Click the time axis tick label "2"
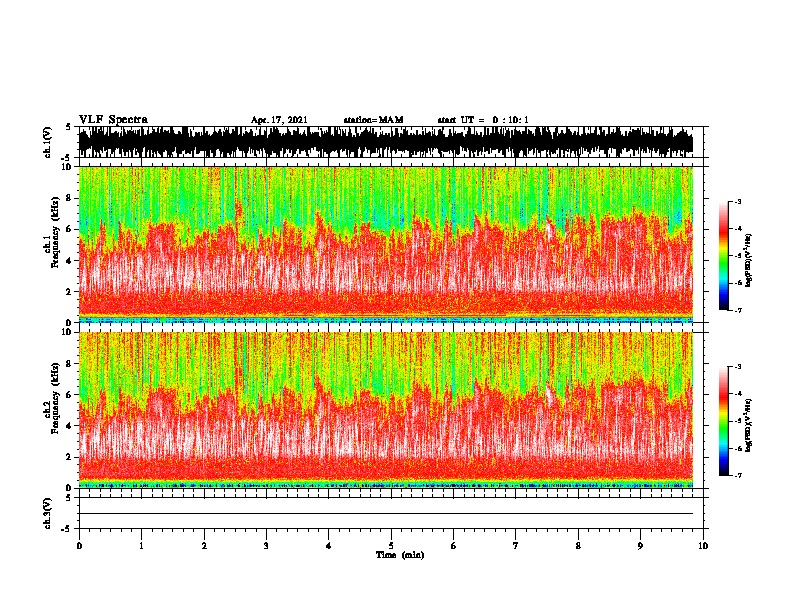Screen dimensions: 792x612 pos(204,546)
